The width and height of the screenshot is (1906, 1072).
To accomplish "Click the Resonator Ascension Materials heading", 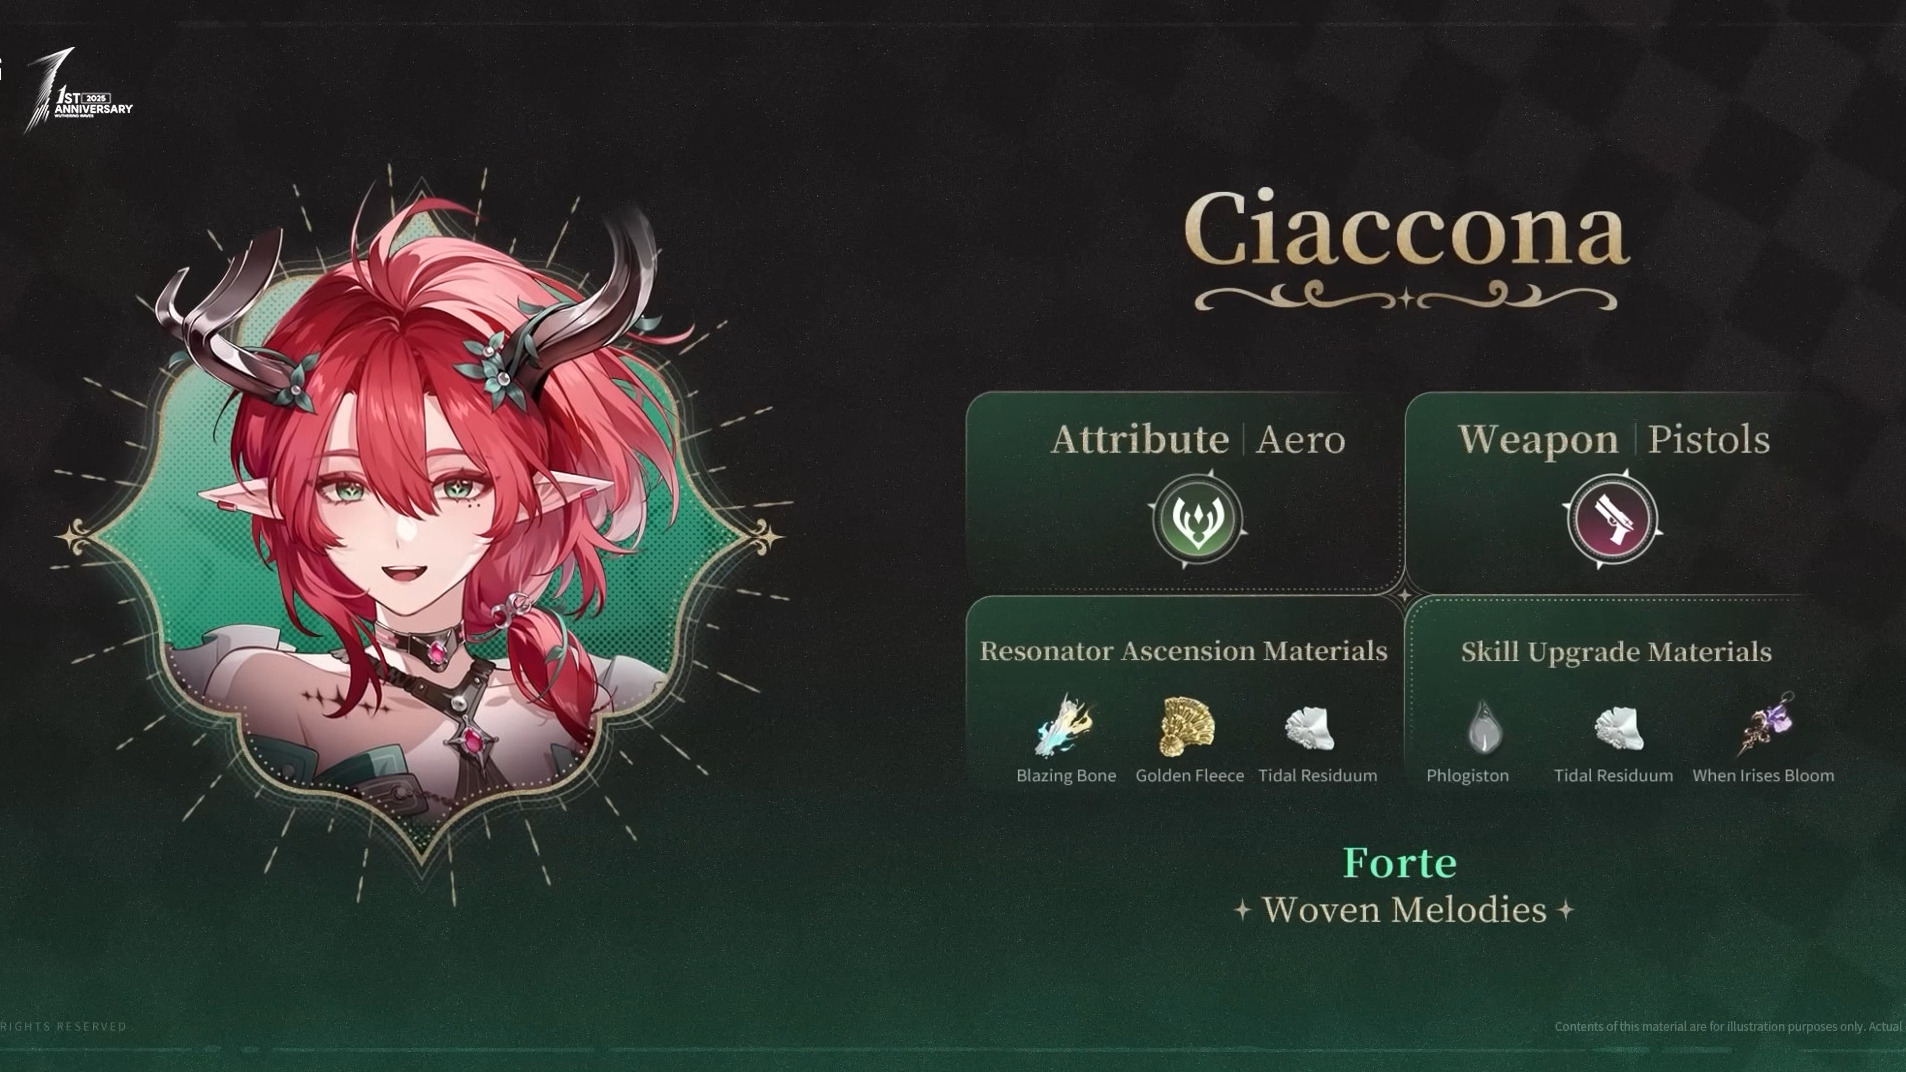I will (1183, 651).
